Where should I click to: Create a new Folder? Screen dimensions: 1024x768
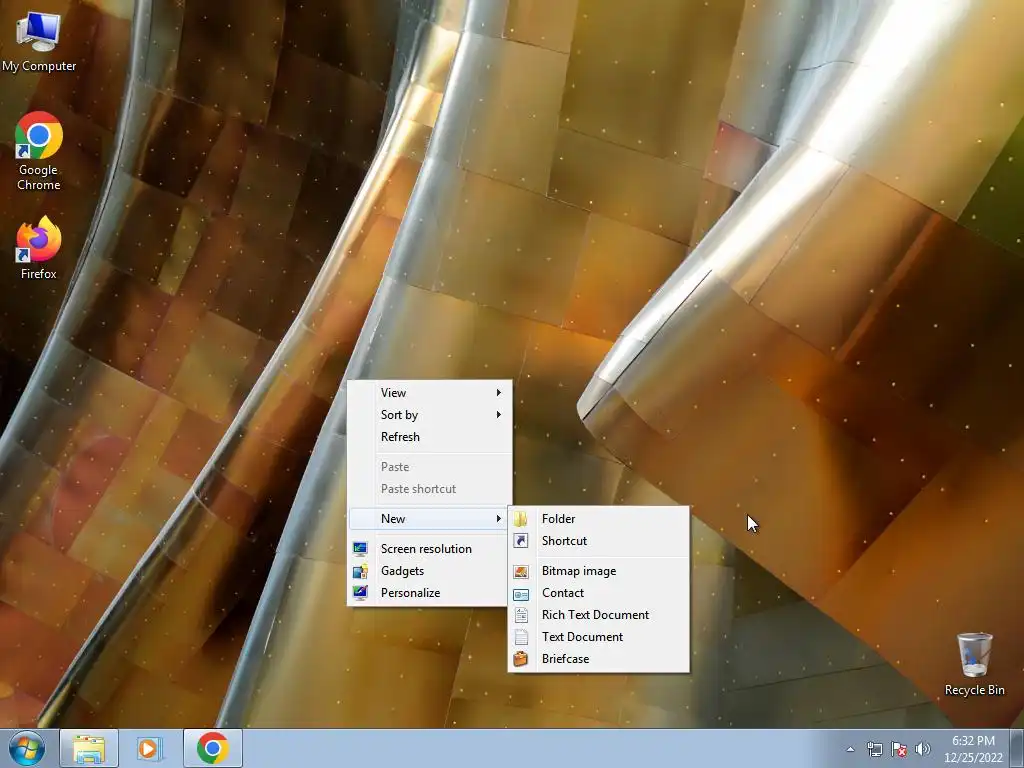click(598, 519)
